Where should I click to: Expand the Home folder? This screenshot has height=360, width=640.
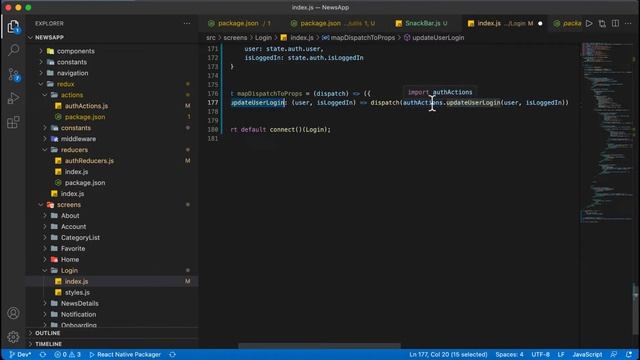70,260
